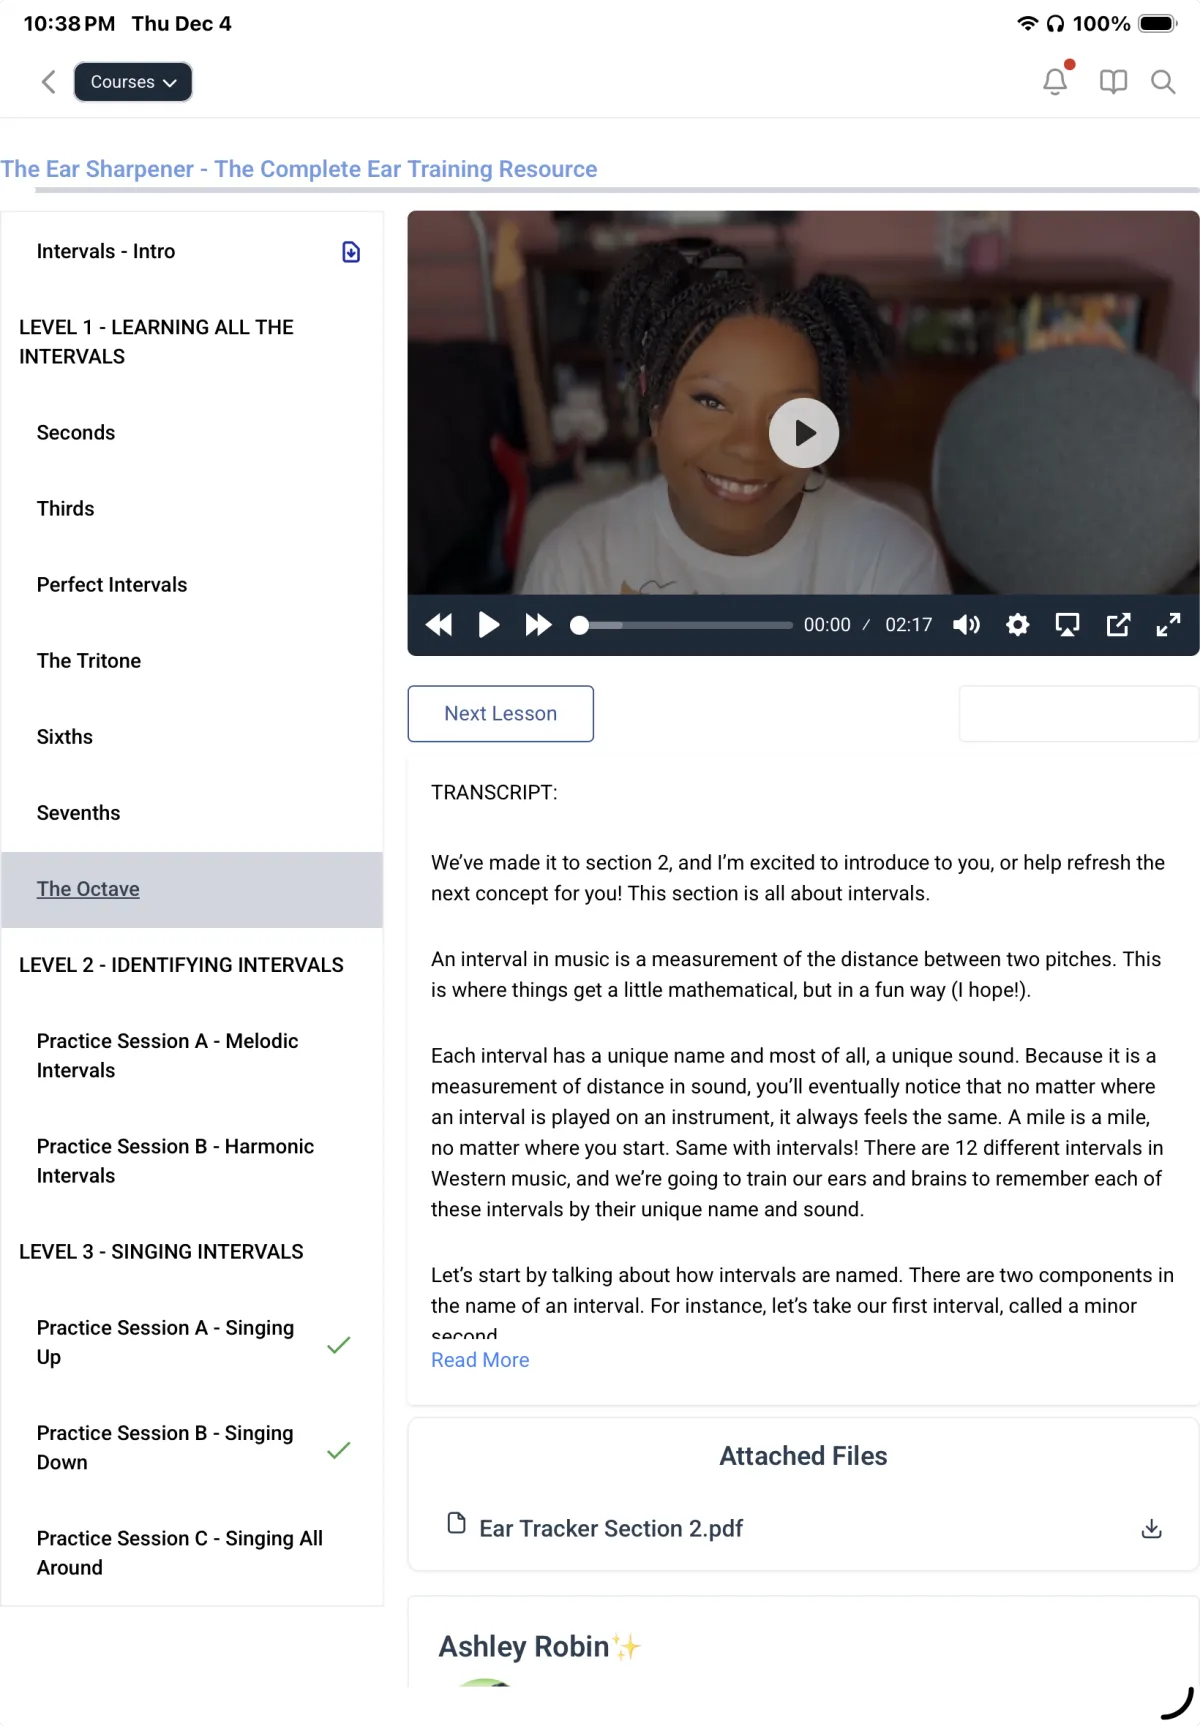Image resolution: width=1200 pixels, height=1726 pixels.
Task: Click the battery indicator
Action: click(1159, 23)
